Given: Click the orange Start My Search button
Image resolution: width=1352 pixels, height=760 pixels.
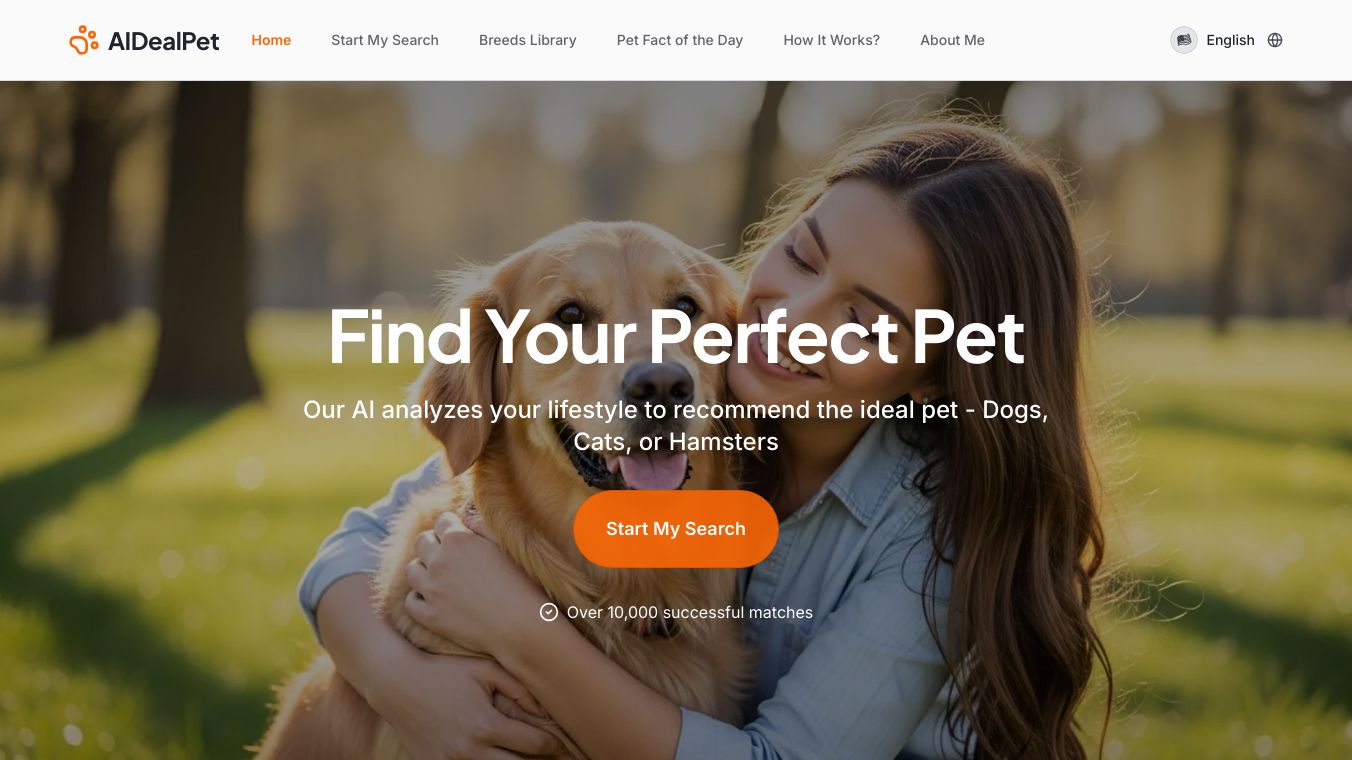Looking at the screenshot, I should tap(676, 529).
